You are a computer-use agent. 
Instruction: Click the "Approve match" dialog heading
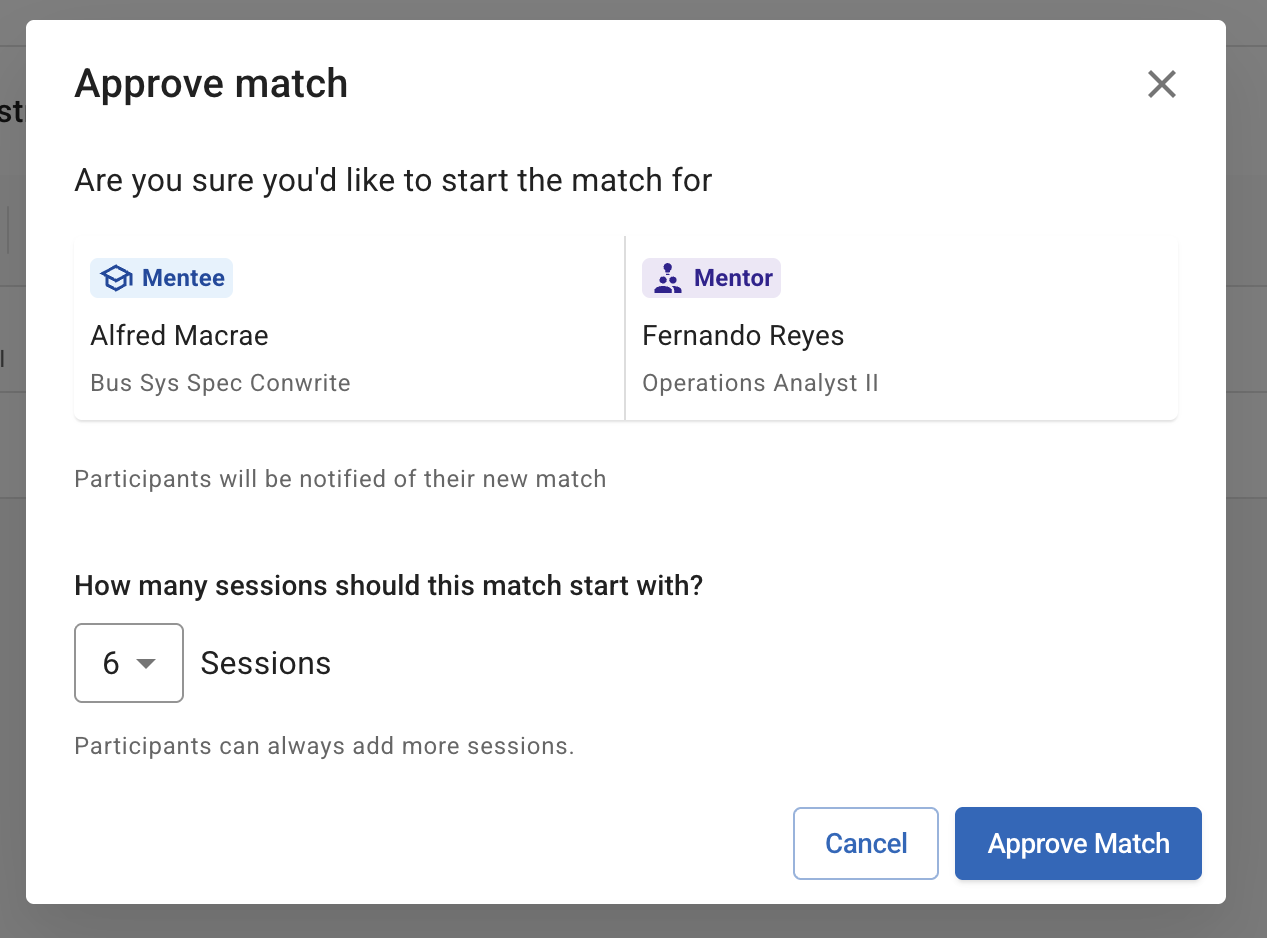tap(211, 84)
